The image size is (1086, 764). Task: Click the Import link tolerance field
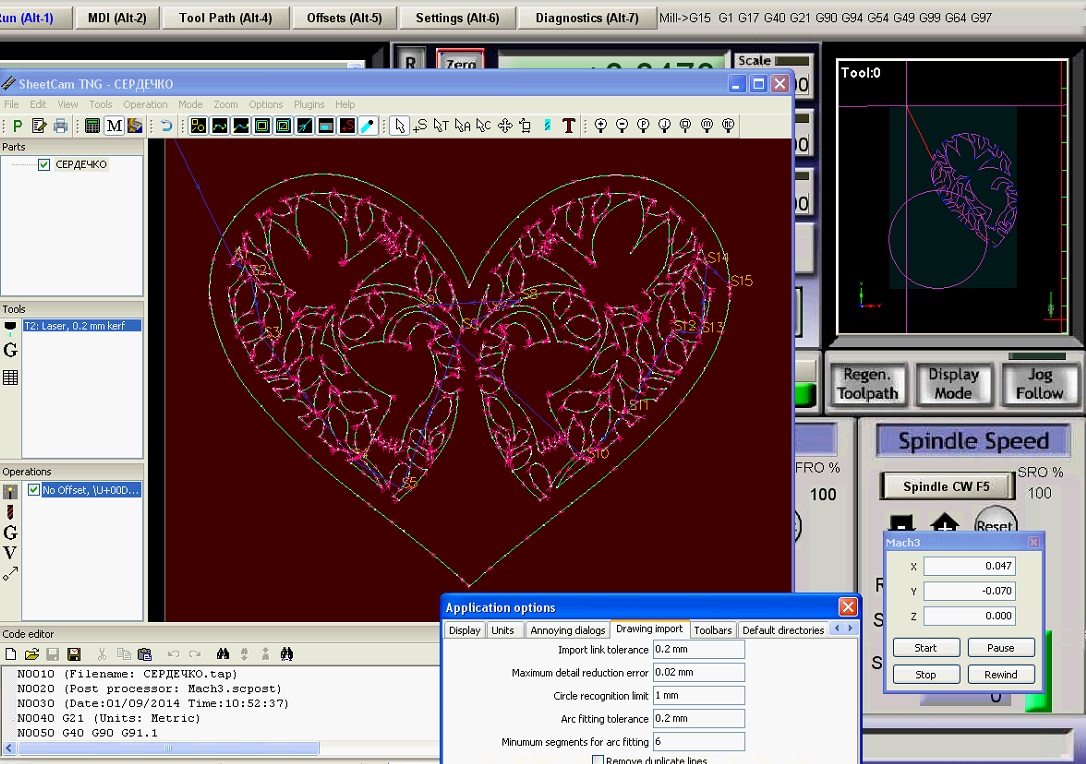point(698,650)
